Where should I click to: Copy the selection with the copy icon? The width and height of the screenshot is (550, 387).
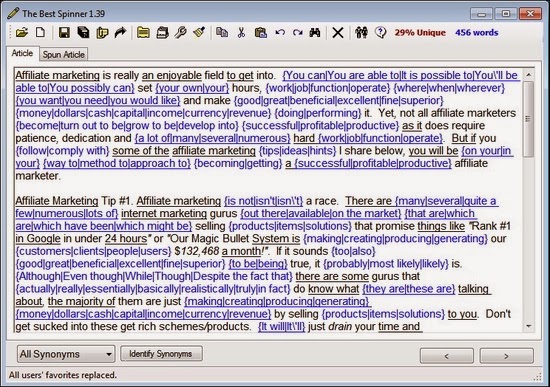click(x=222, y=33)
